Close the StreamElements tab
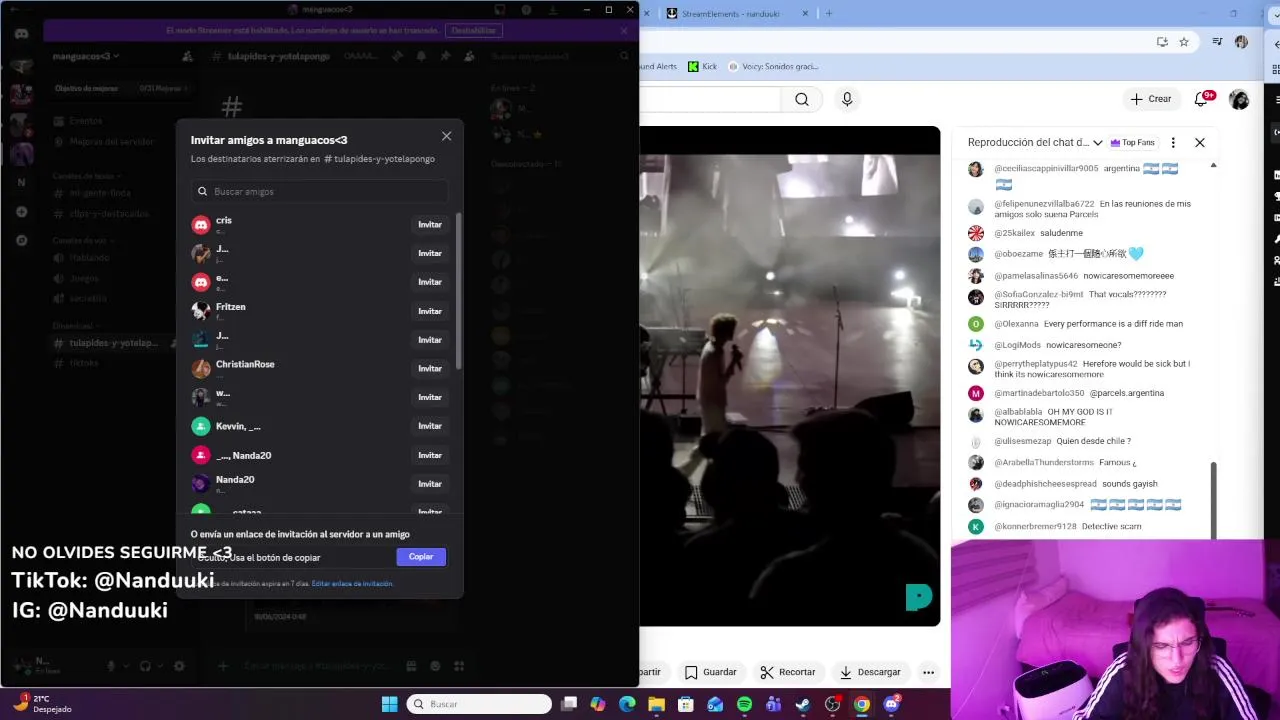Viewport: 1280px width, 720px height. coord(804,13)
